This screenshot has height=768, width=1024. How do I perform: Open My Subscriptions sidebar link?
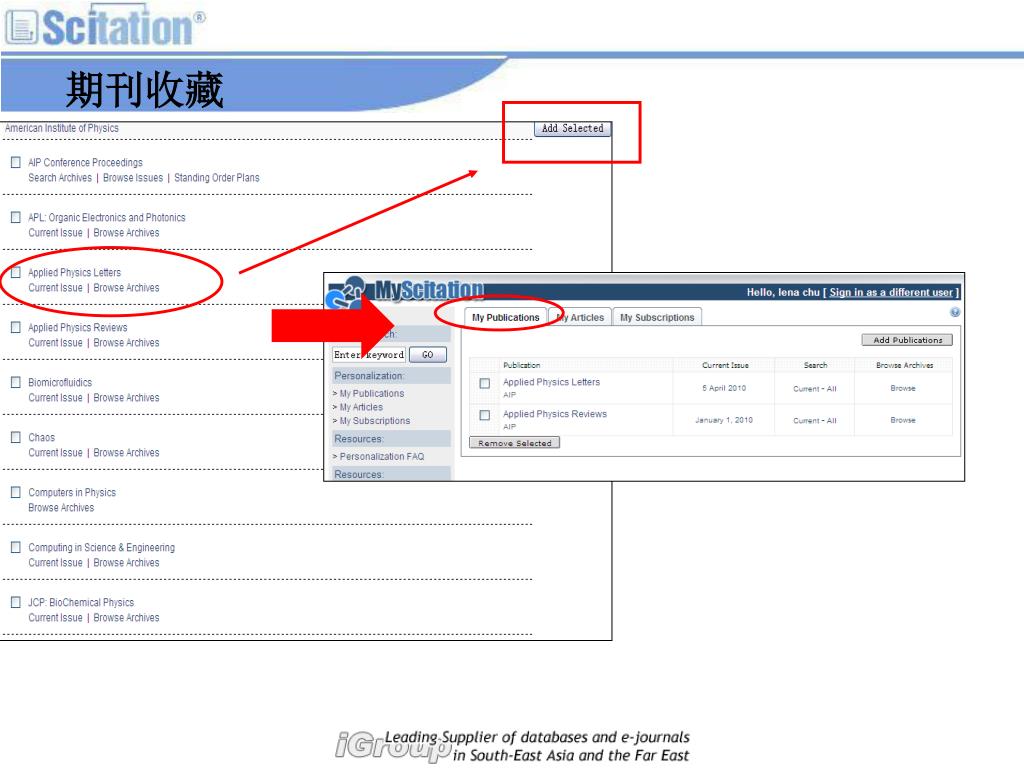[375, 421]
